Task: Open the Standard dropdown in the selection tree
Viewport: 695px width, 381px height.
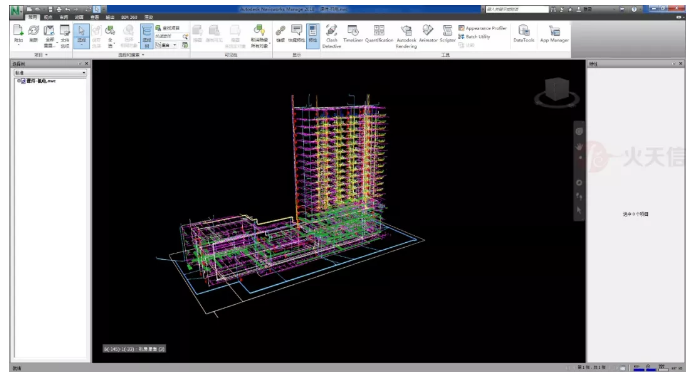Action: pos(50,73)
